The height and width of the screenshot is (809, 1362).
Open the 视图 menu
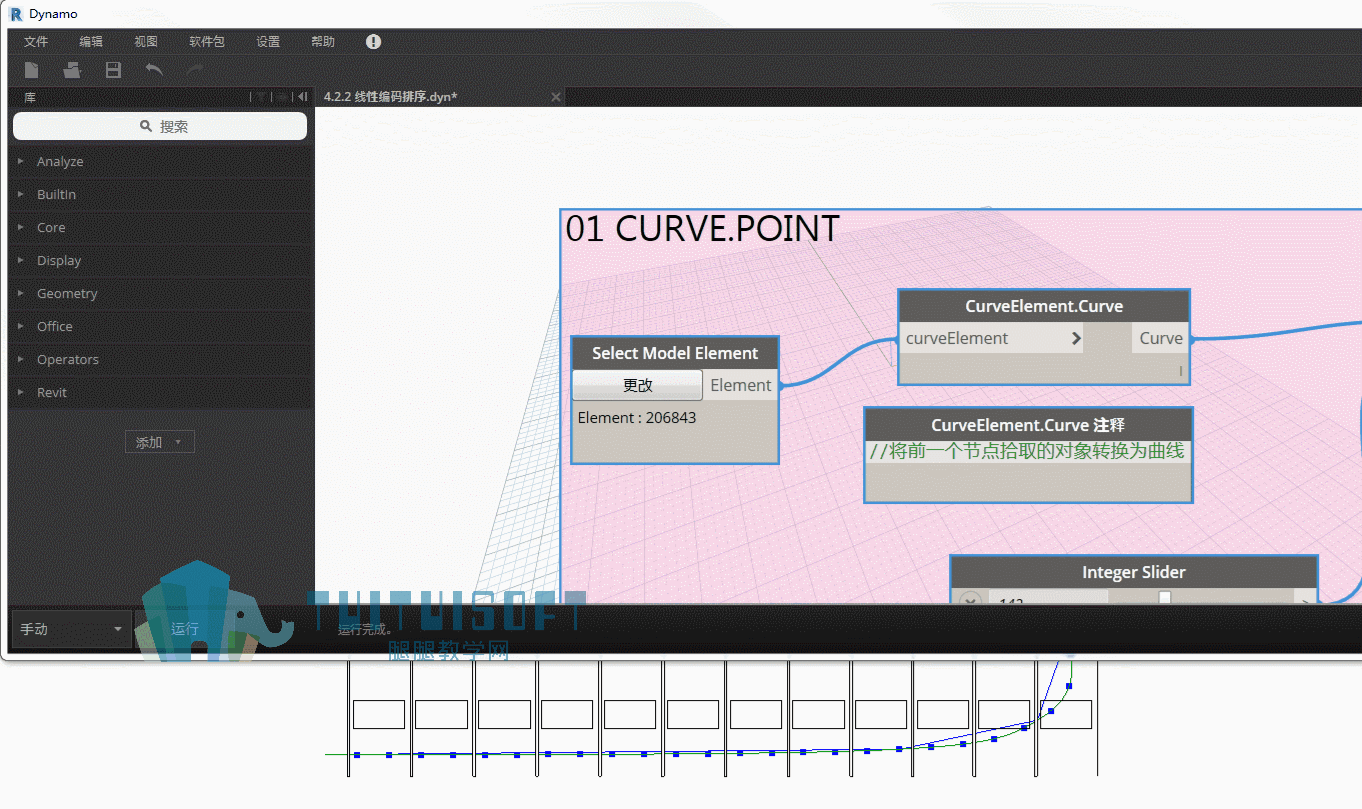[146, 42]
